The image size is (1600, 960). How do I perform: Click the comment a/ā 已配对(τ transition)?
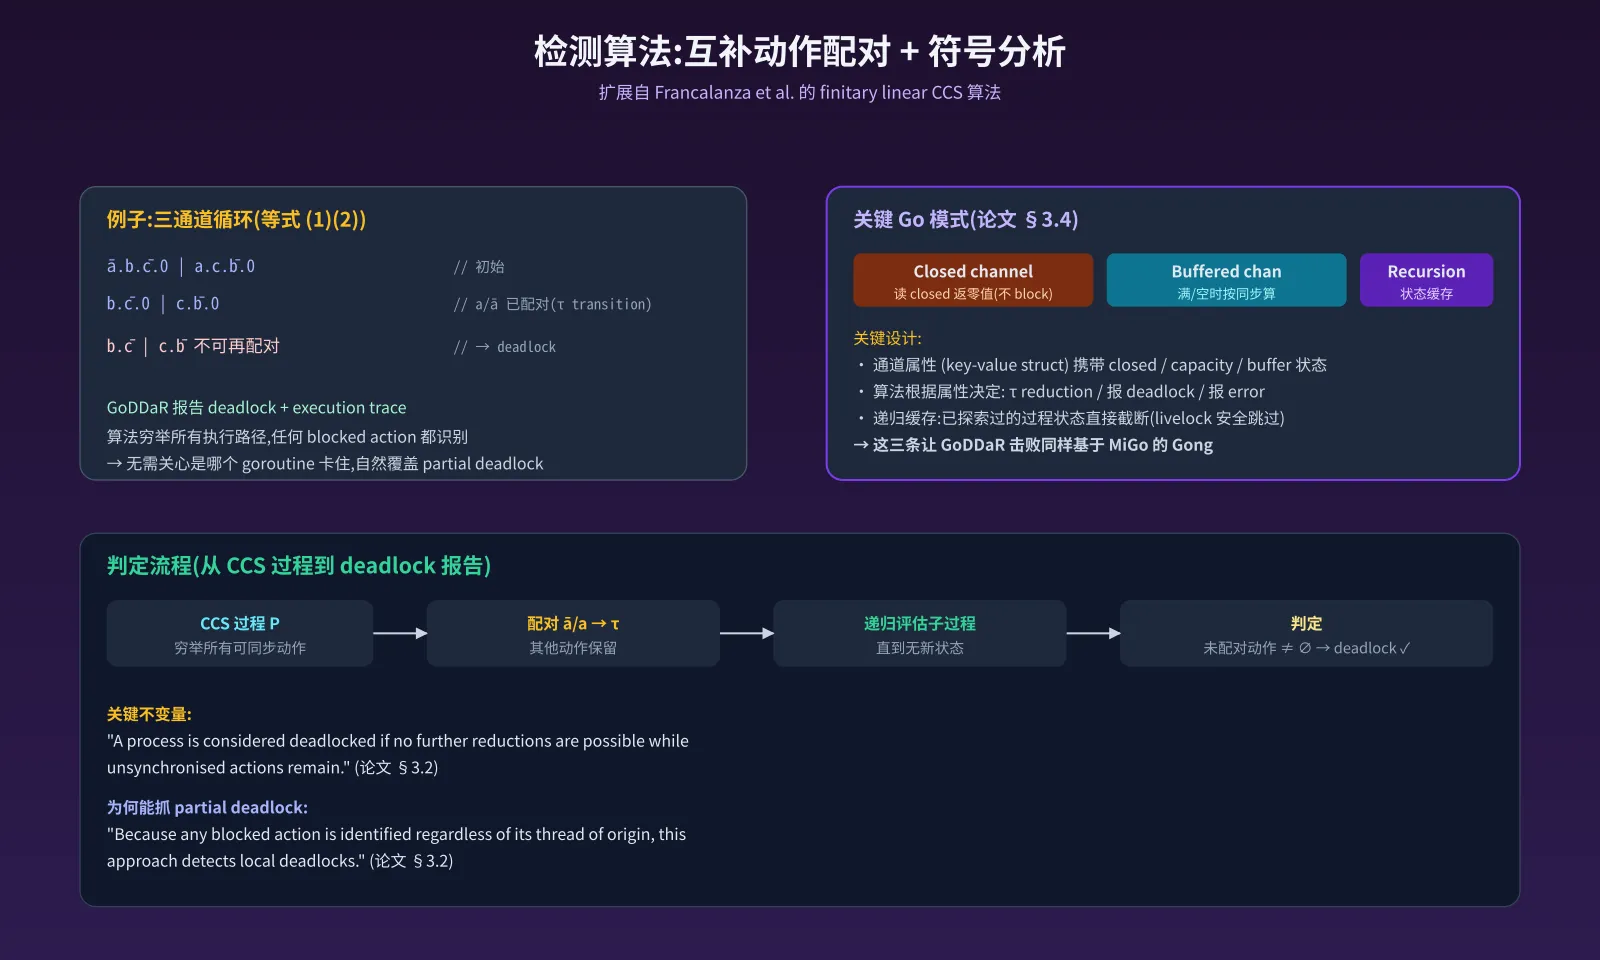coord(552,304)
